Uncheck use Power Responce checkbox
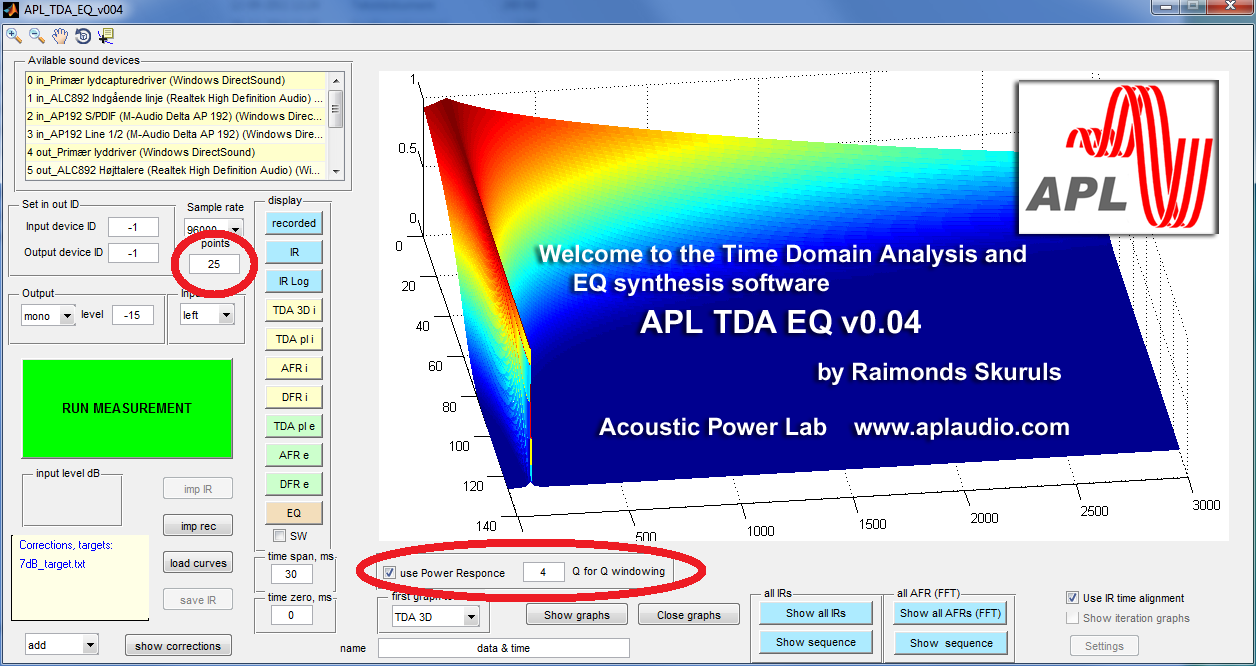The height and width of the screenshot is (666, 1256). point(389,573)
